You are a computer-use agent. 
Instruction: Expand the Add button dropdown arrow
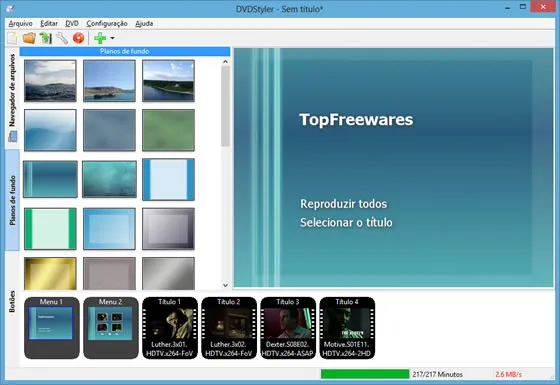click(112, 38)
